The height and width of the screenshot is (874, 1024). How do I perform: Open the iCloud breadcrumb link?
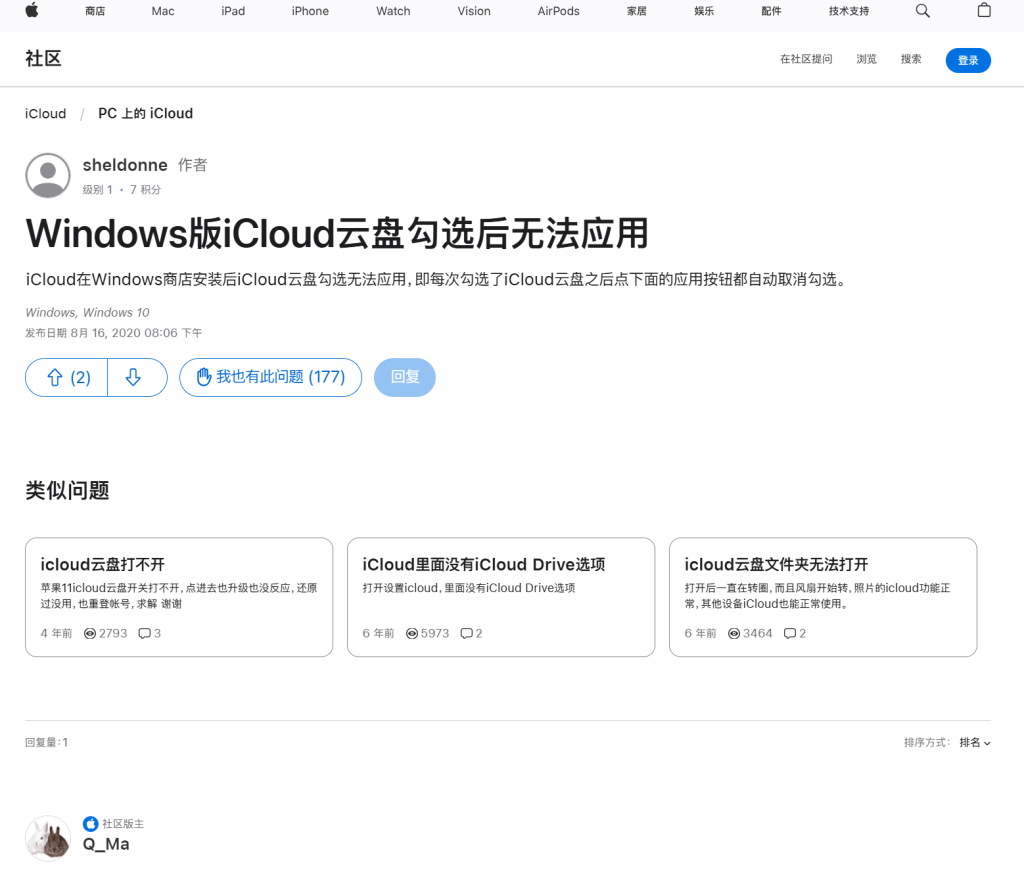coord(46,114)
